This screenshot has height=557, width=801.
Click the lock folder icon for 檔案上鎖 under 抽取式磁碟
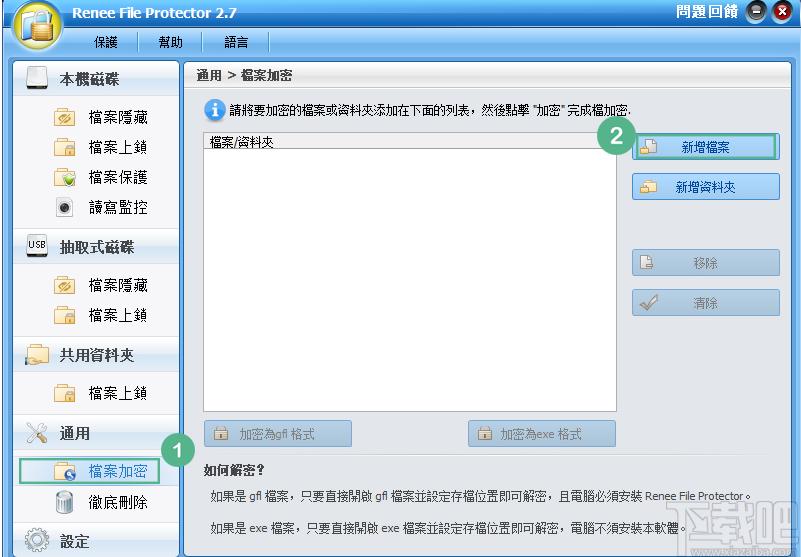pos(65,315)
